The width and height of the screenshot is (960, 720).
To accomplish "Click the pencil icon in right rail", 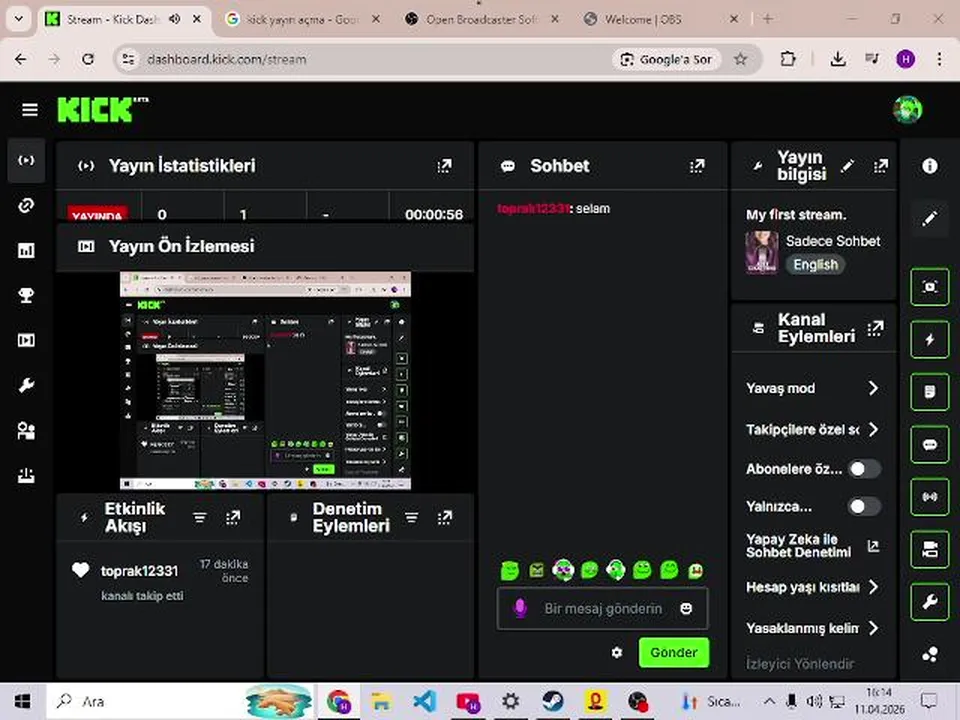I will (x=929, y=218).
